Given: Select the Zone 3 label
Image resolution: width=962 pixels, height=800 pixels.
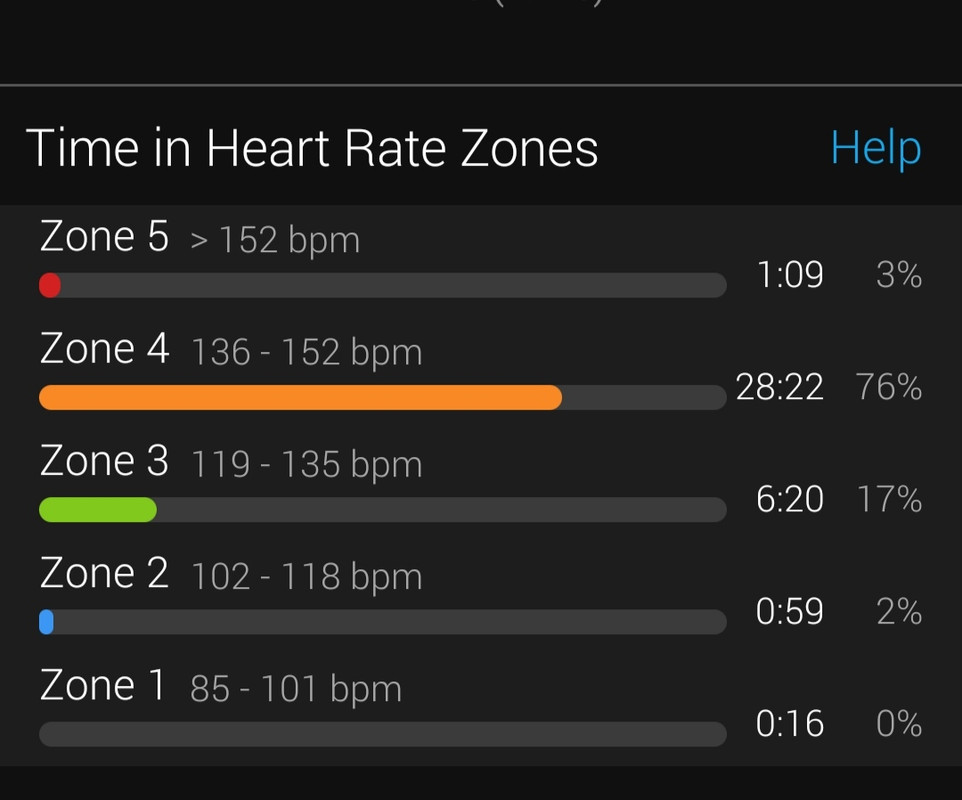Looking at the screenshot, I should [104, 460].
